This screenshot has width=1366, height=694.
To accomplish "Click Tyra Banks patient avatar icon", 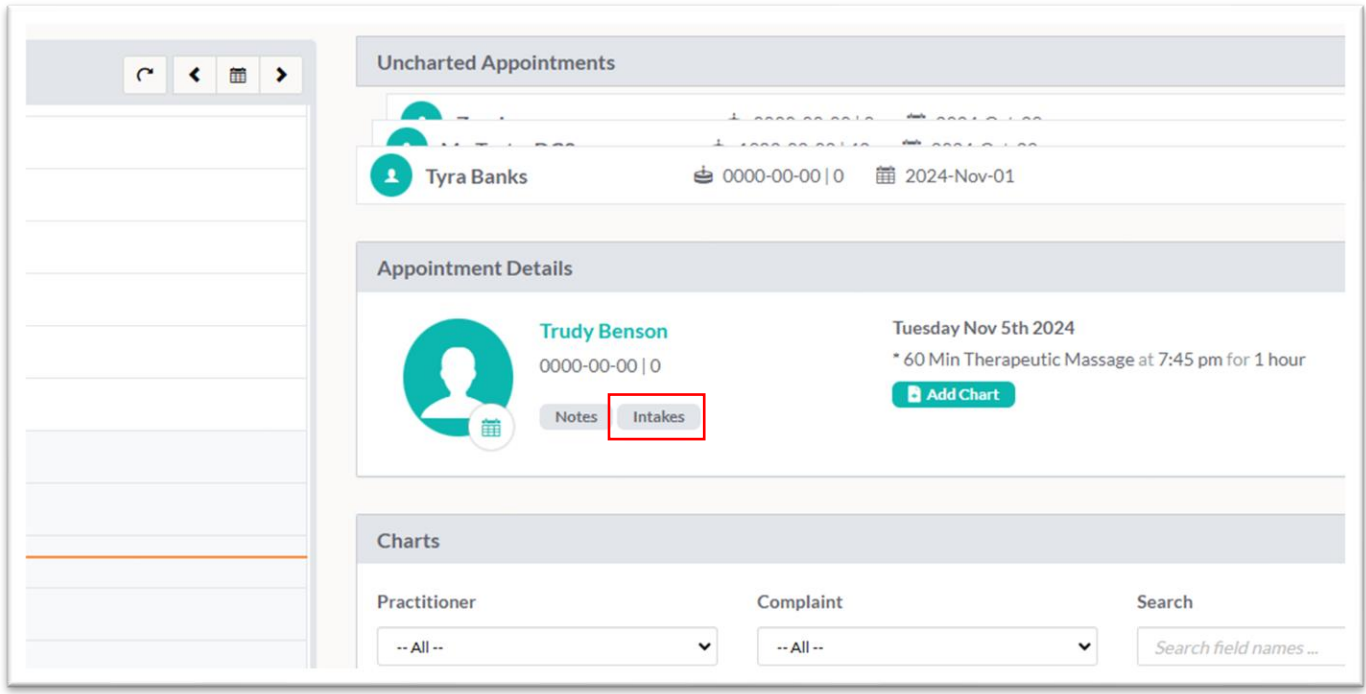I will [391, 176].
